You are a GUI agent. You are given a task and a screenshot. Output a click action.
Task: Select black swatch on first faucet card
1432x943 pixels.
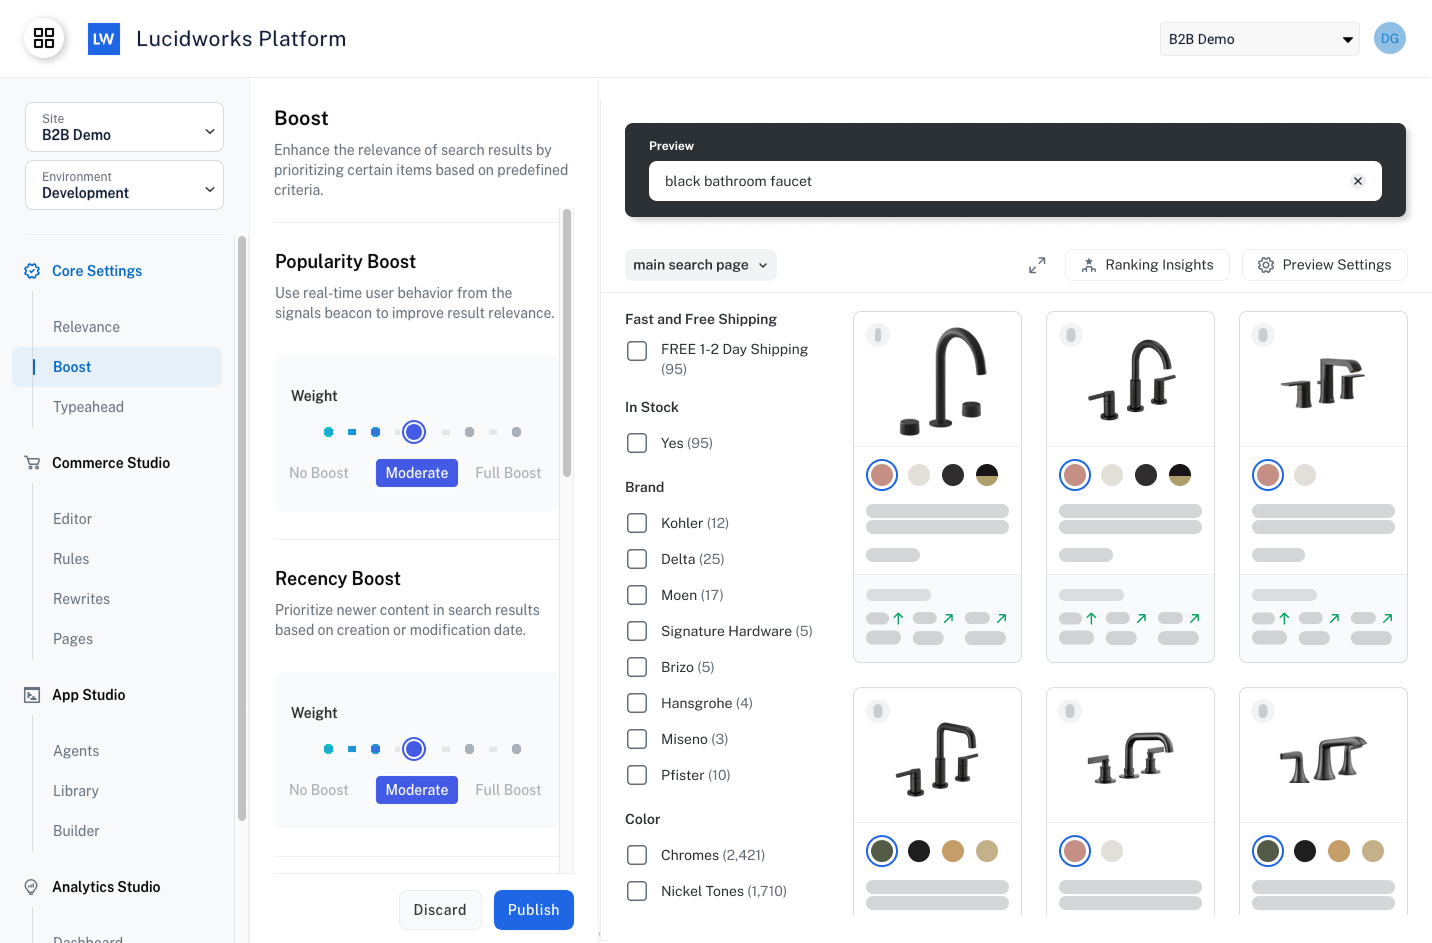tap(953, 475)
